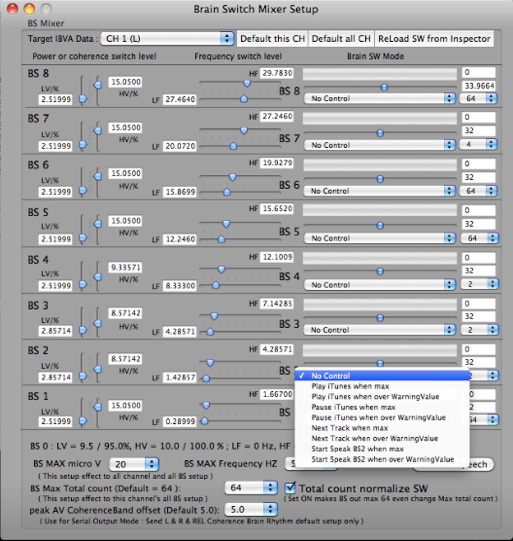Open BS 4 count dropdown showing 2
The width and height of the screenshot is (513, 541).
coord(480,284)
